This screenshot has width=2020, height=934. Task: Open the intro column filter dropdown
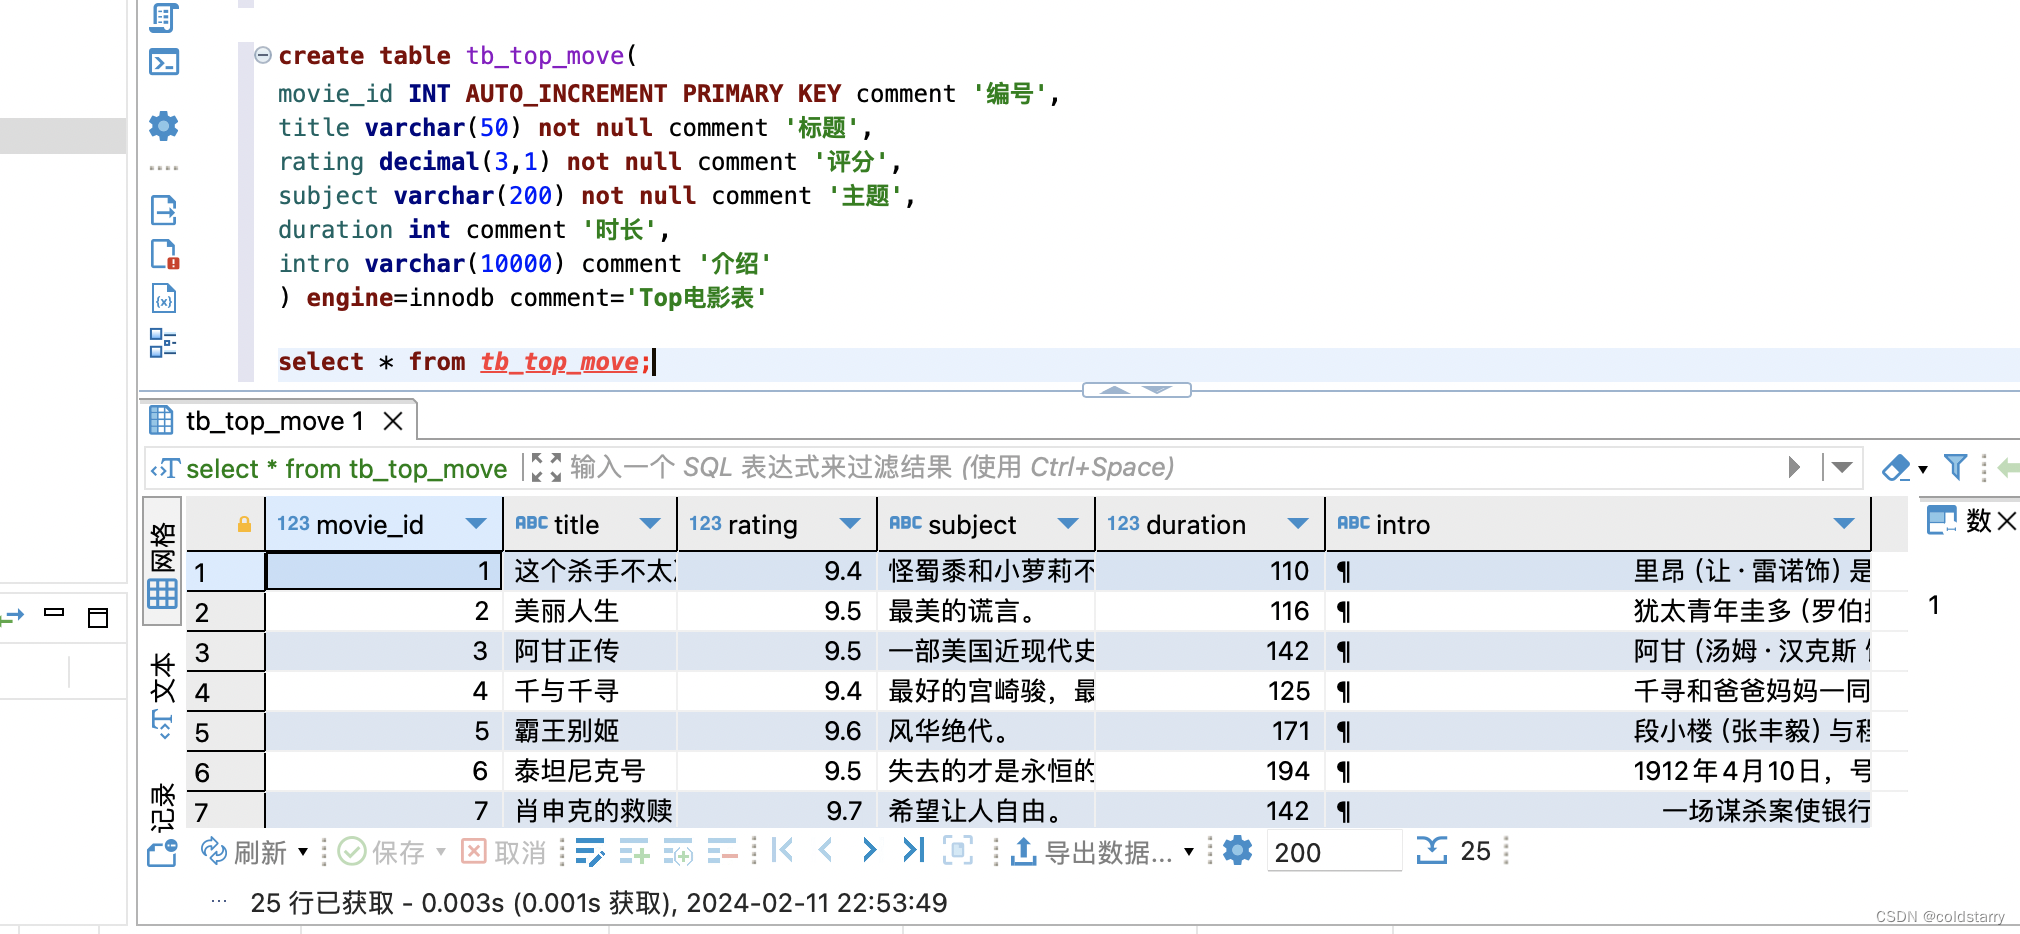point(1844,524)
